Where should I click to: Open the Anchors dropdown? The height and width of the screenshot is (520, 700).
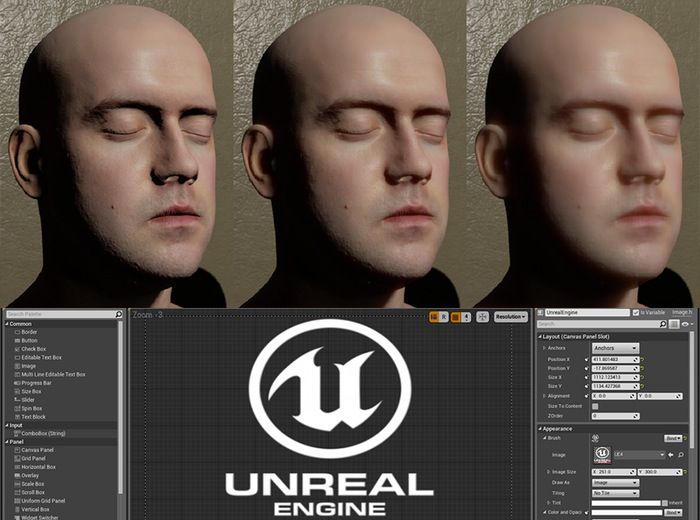(x=615, y=348)
